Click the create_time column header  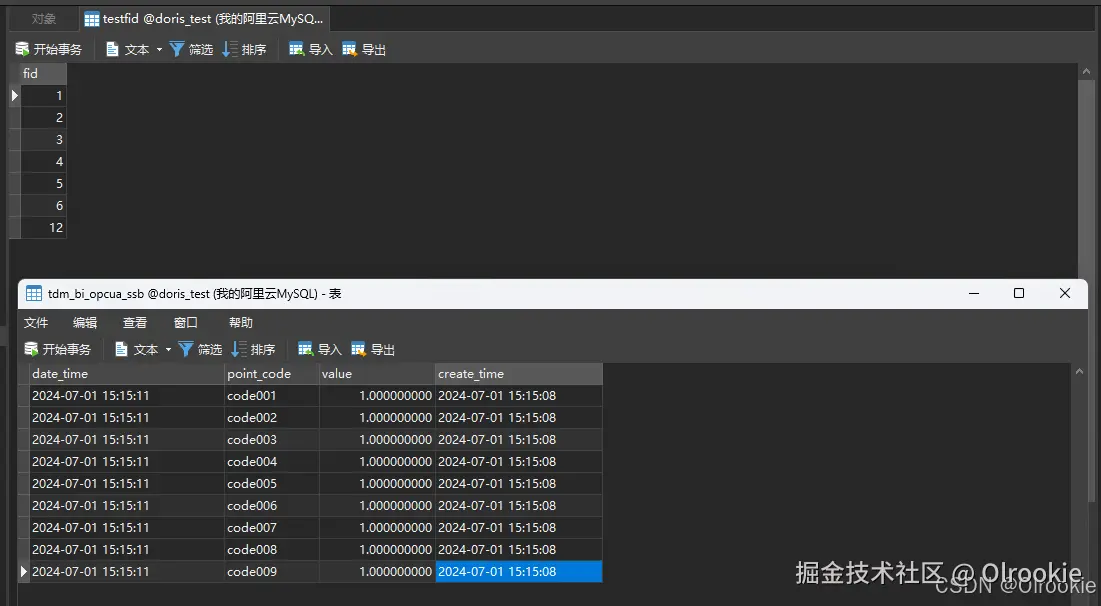(x=519, y=374)
